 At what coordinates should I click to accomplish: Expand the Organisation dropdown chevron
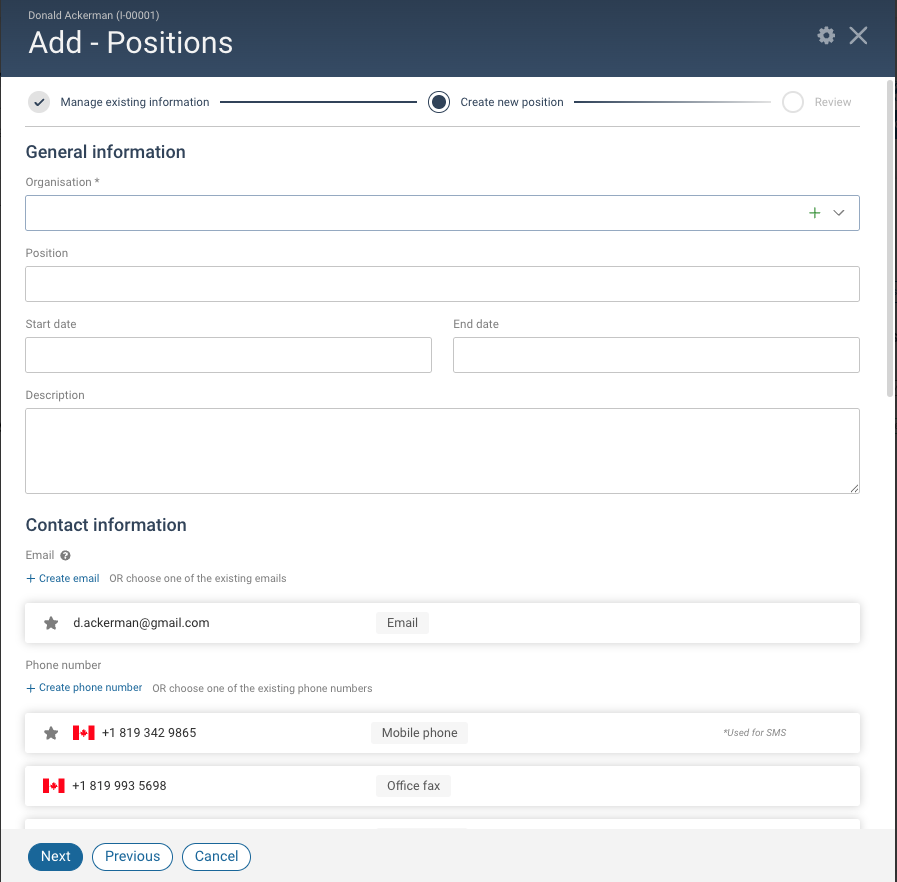point(839,213)
